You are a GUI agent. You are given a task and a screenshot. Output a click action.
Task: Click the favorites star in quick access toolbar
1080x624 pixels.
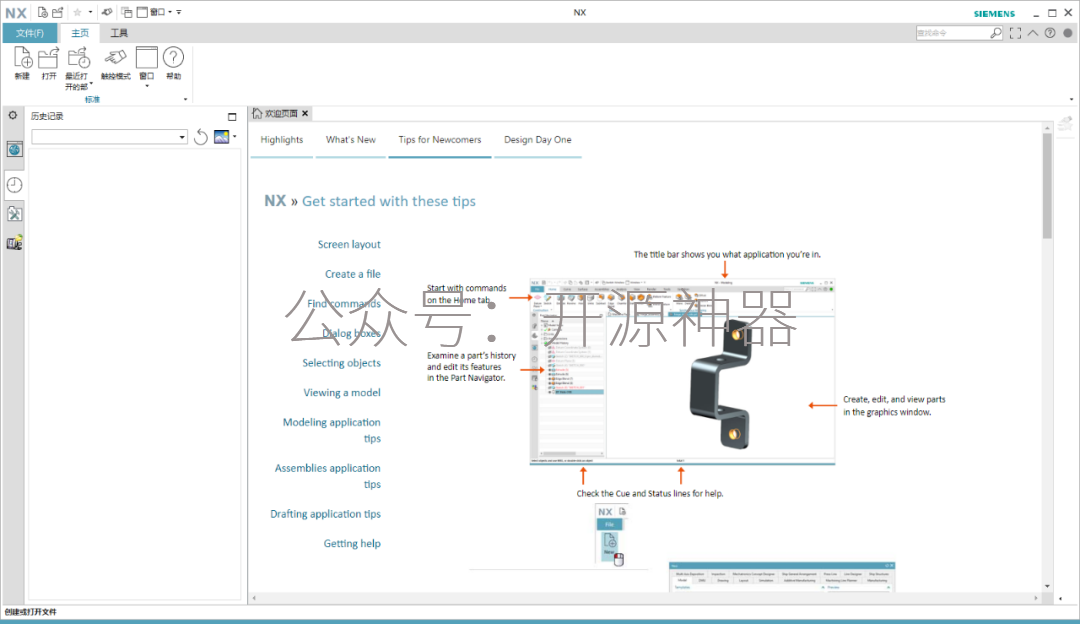pos(78,12)
